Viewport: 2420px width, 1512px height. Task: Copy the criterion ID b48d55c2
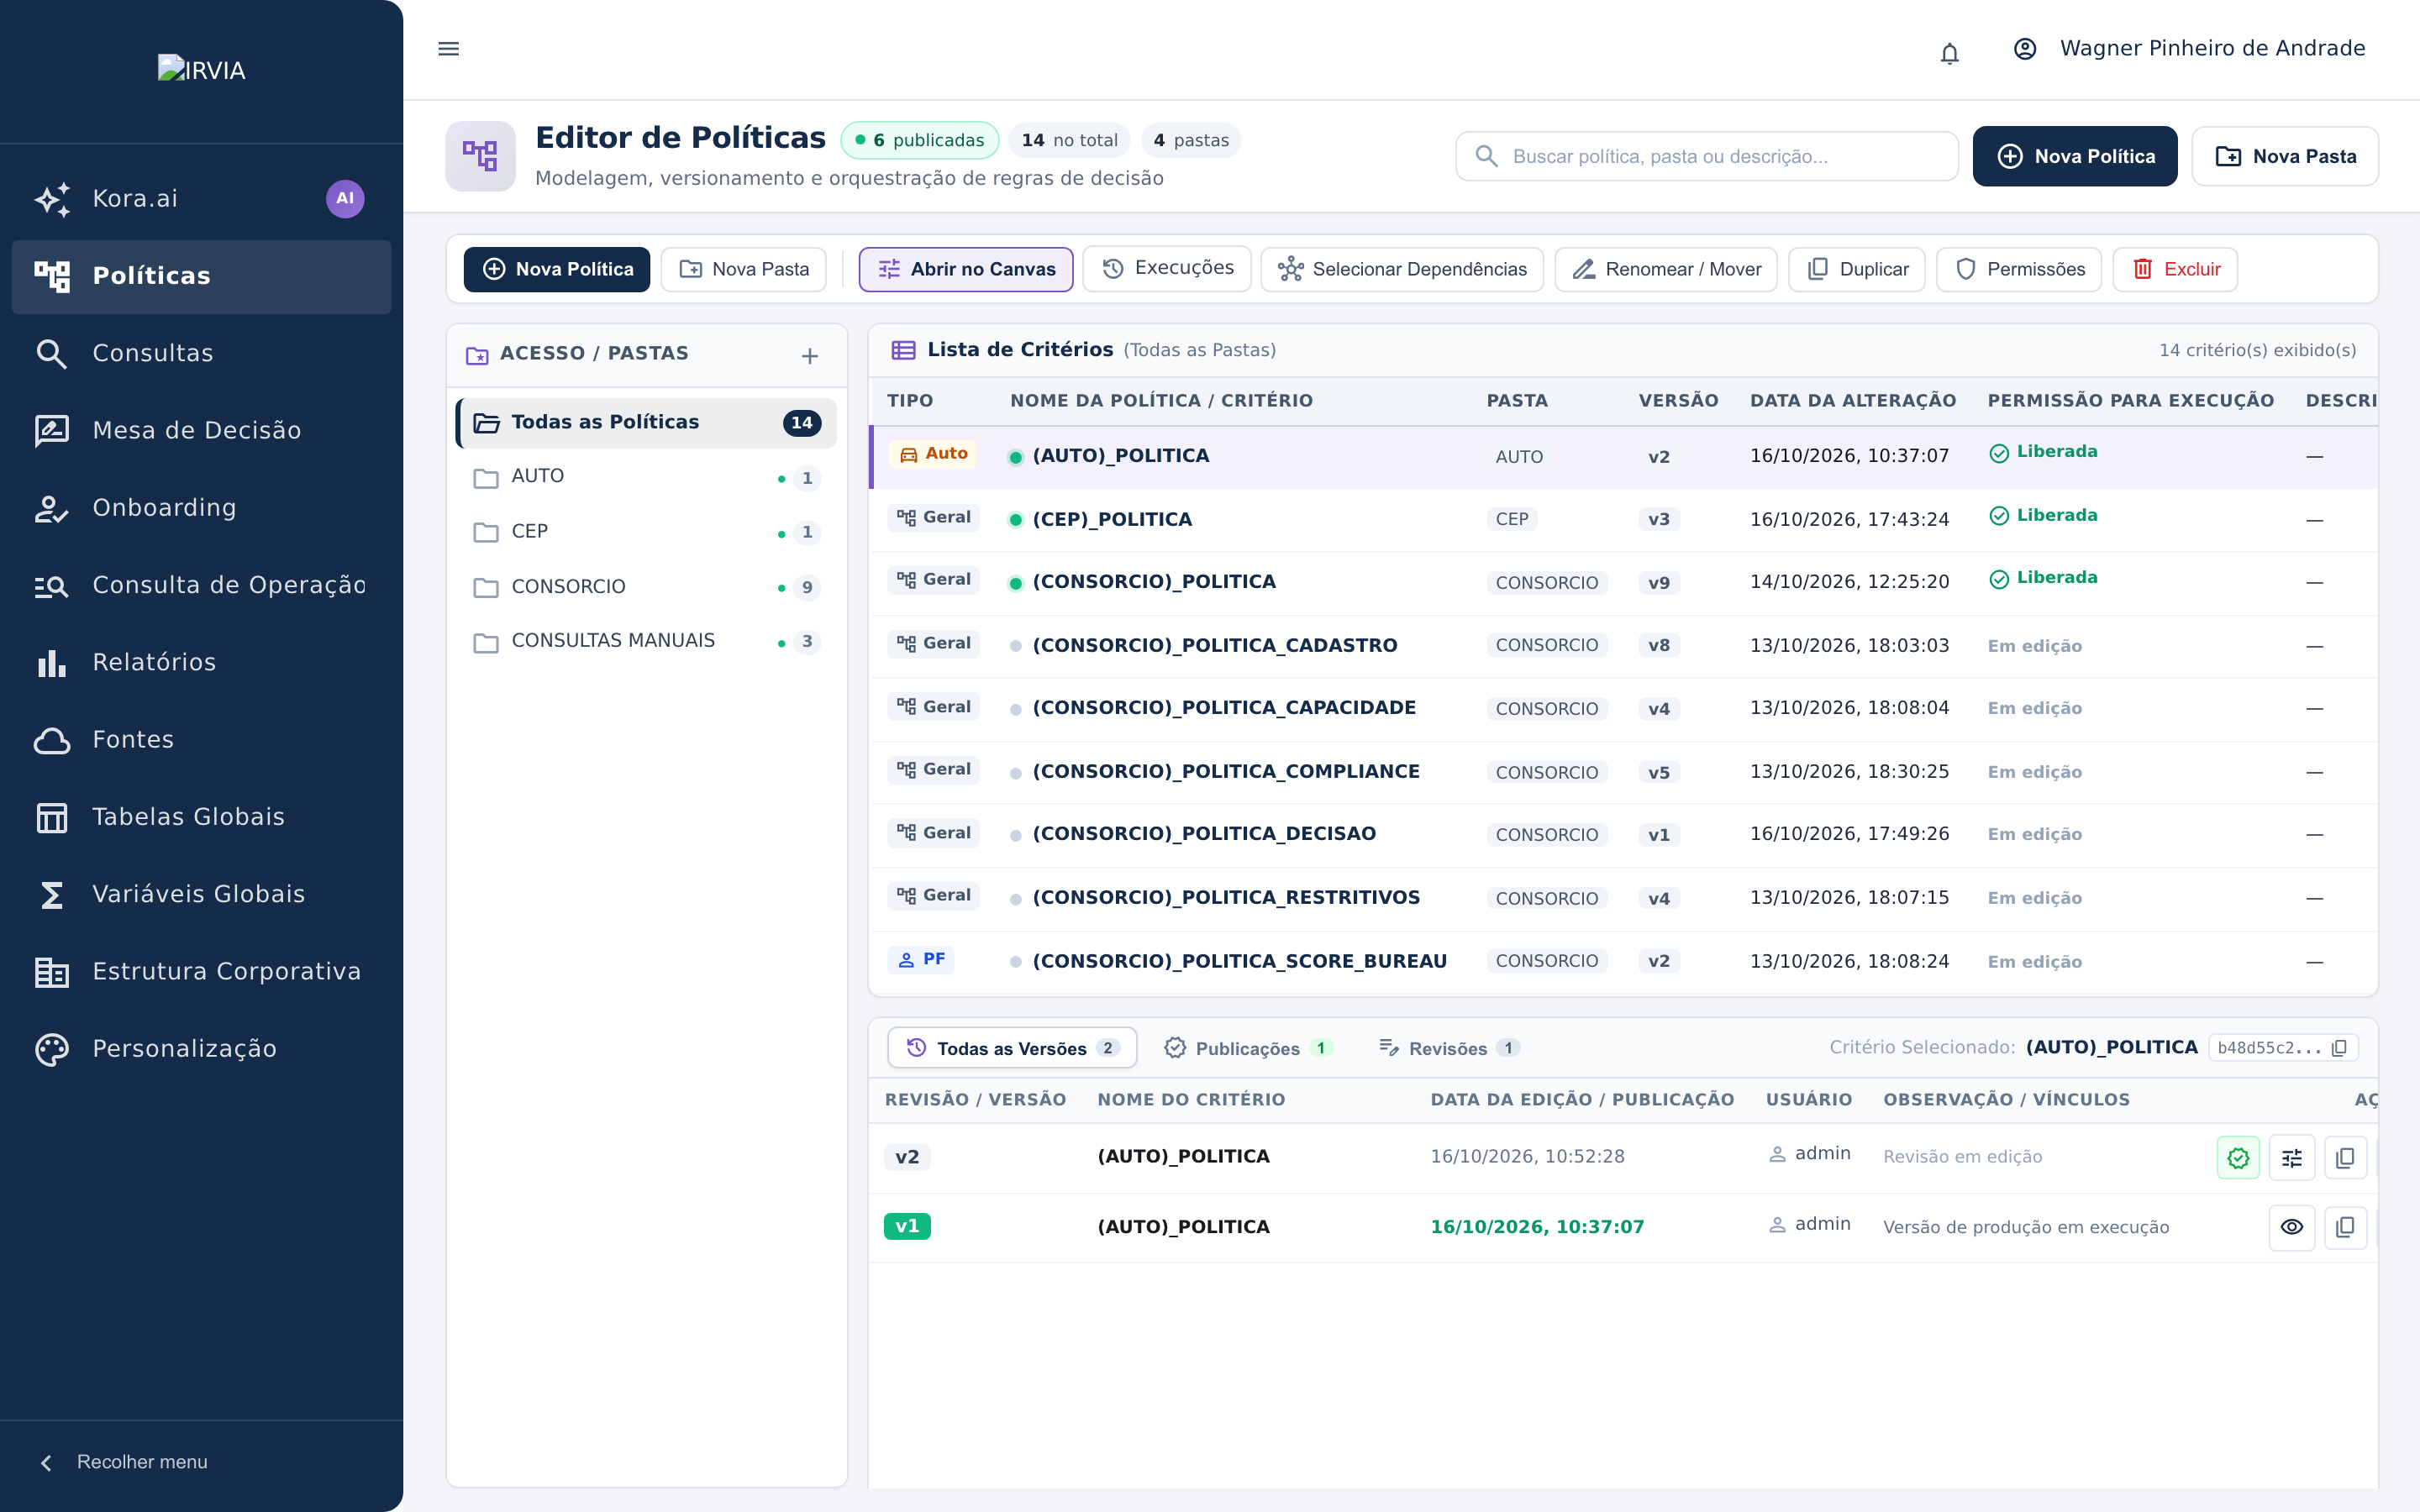tap(2339, 1048)
